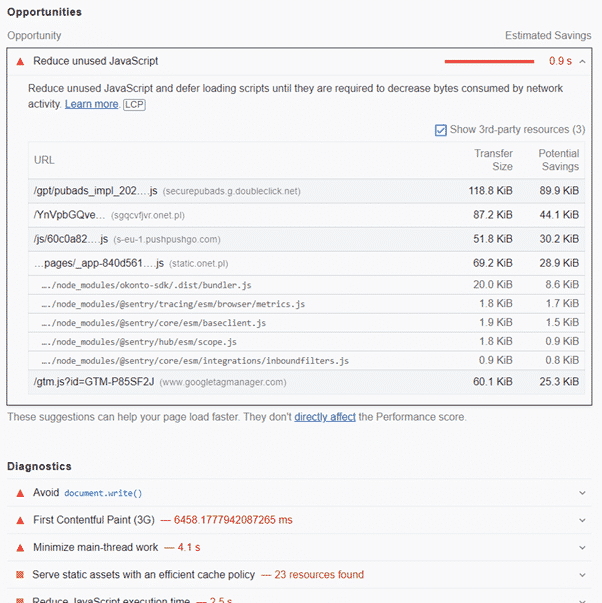Click the 25.3 KiB savings for gtm.js
This screenshot has height=603, width=602.
point(559,381)
